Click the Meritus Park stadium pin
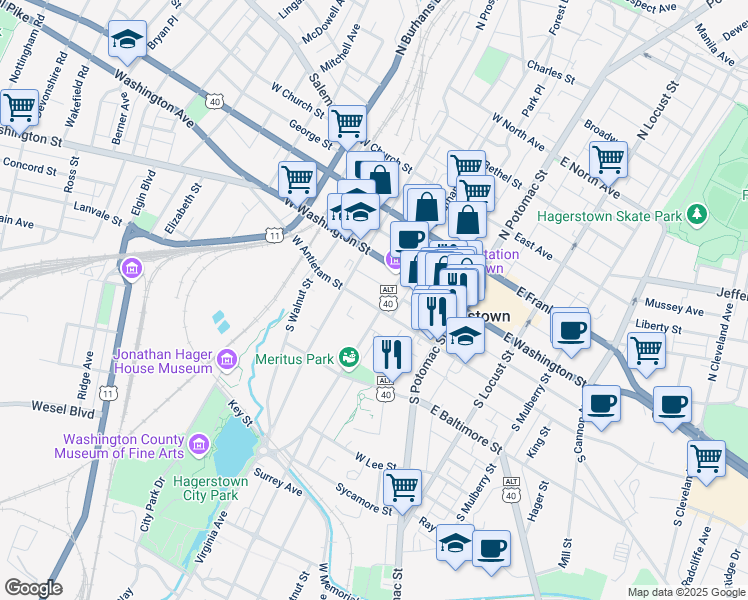Viewport: 748px width, 600px height. 349,359
